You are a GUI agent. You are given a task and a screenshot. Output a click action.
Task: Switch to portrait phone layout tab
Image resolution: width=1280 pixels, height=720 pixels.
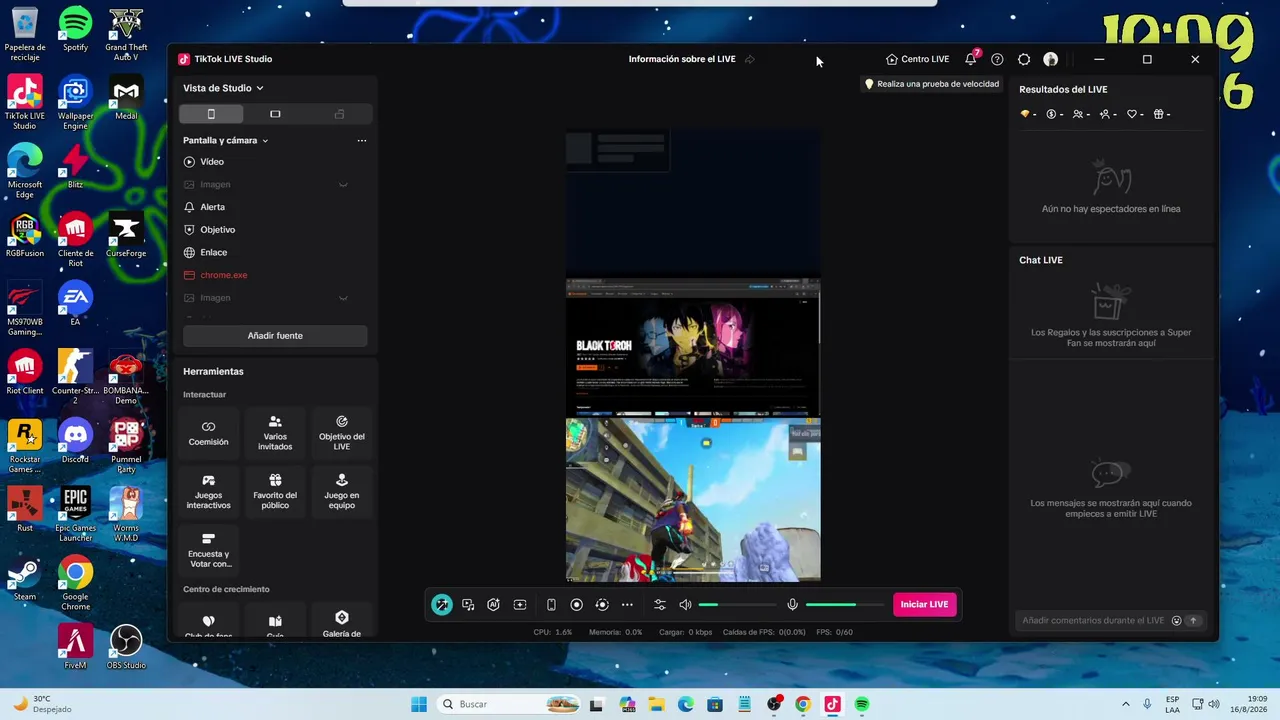[211, 114]
